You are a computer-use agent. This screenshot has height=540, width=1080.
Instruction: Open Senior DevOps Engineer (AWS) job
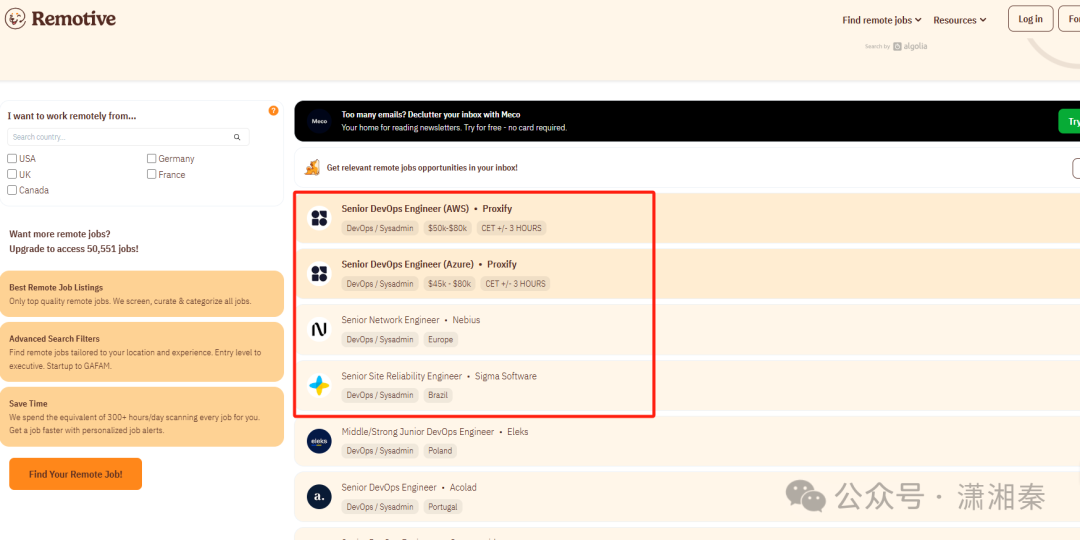(405, 209)
